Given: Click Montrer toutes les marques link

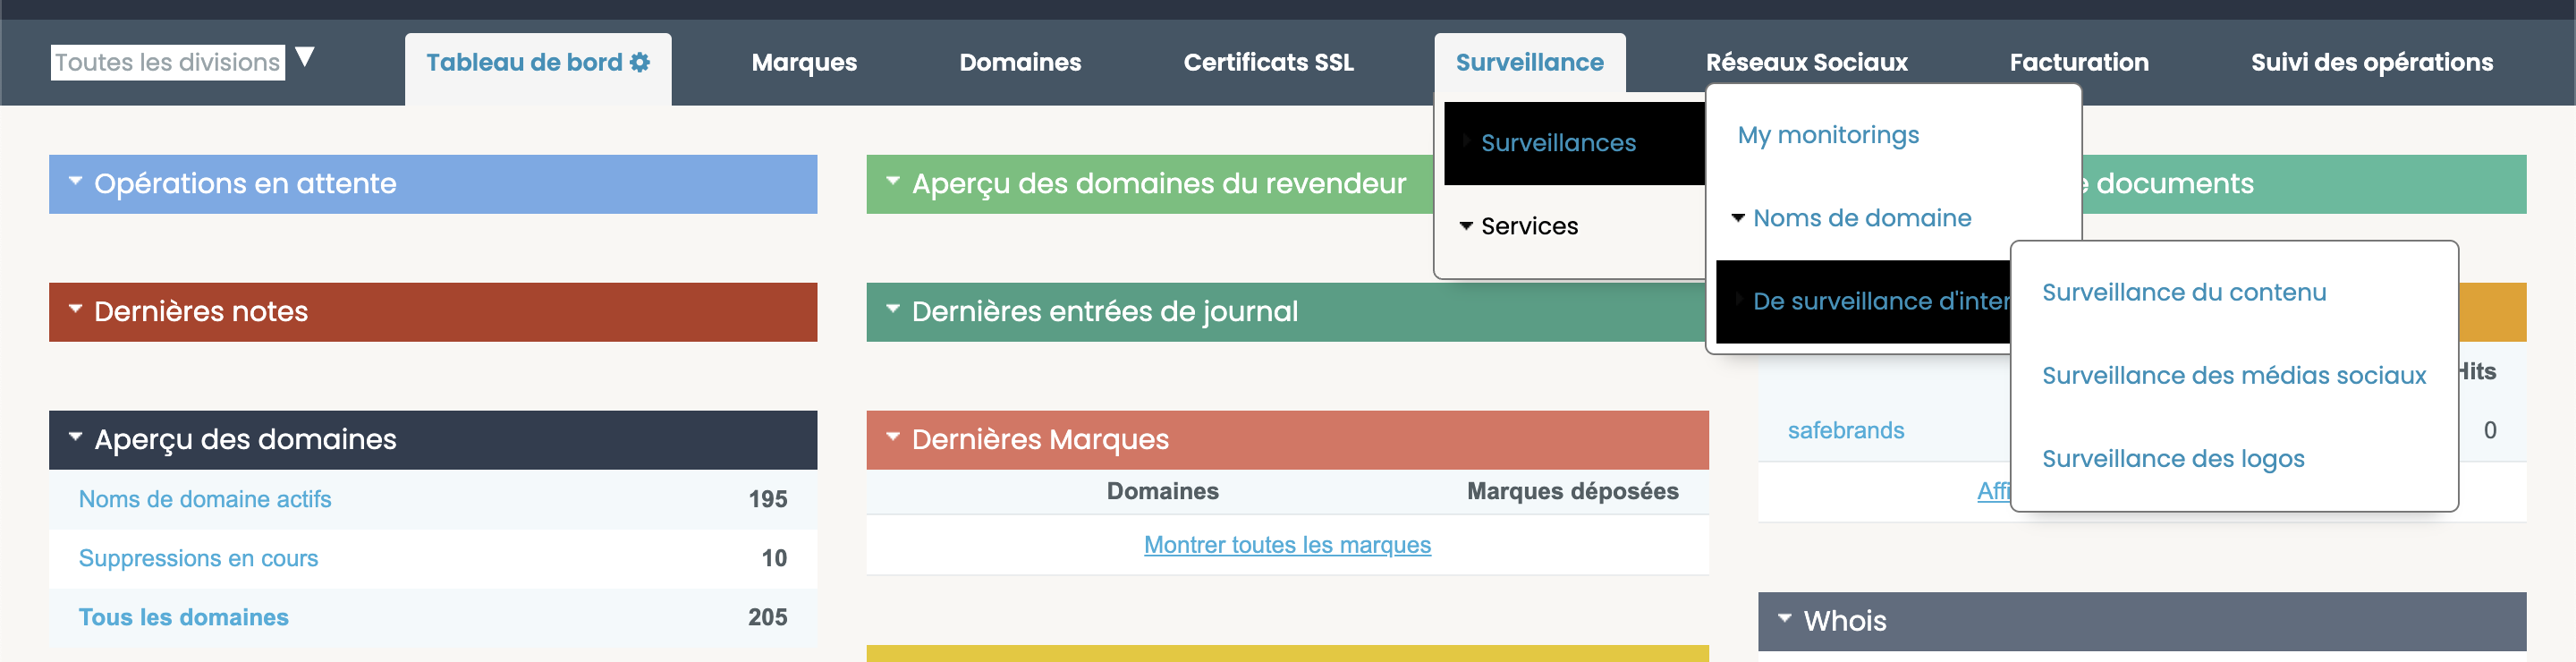Looking at the screenshot, I should tap(1287, 545).
